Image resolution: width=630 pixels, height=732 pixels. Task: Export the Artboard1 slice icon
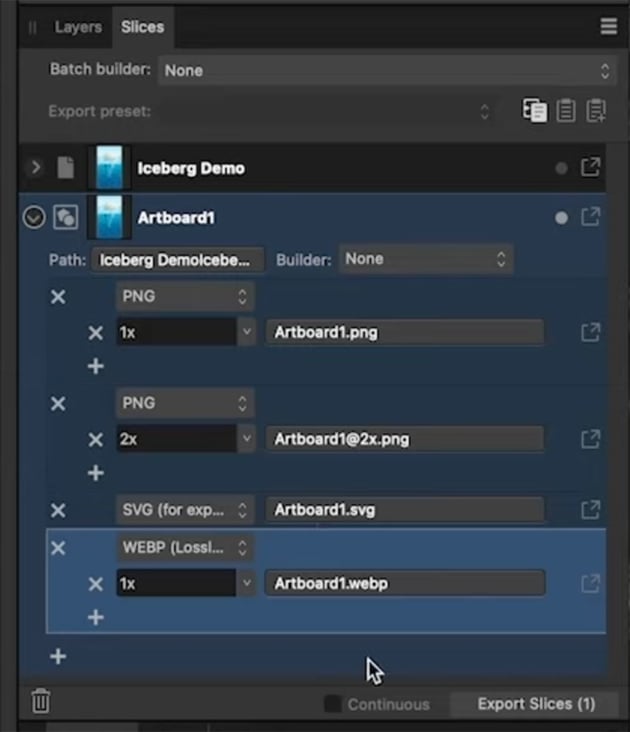pyautogui.click(x=590, y=217)
